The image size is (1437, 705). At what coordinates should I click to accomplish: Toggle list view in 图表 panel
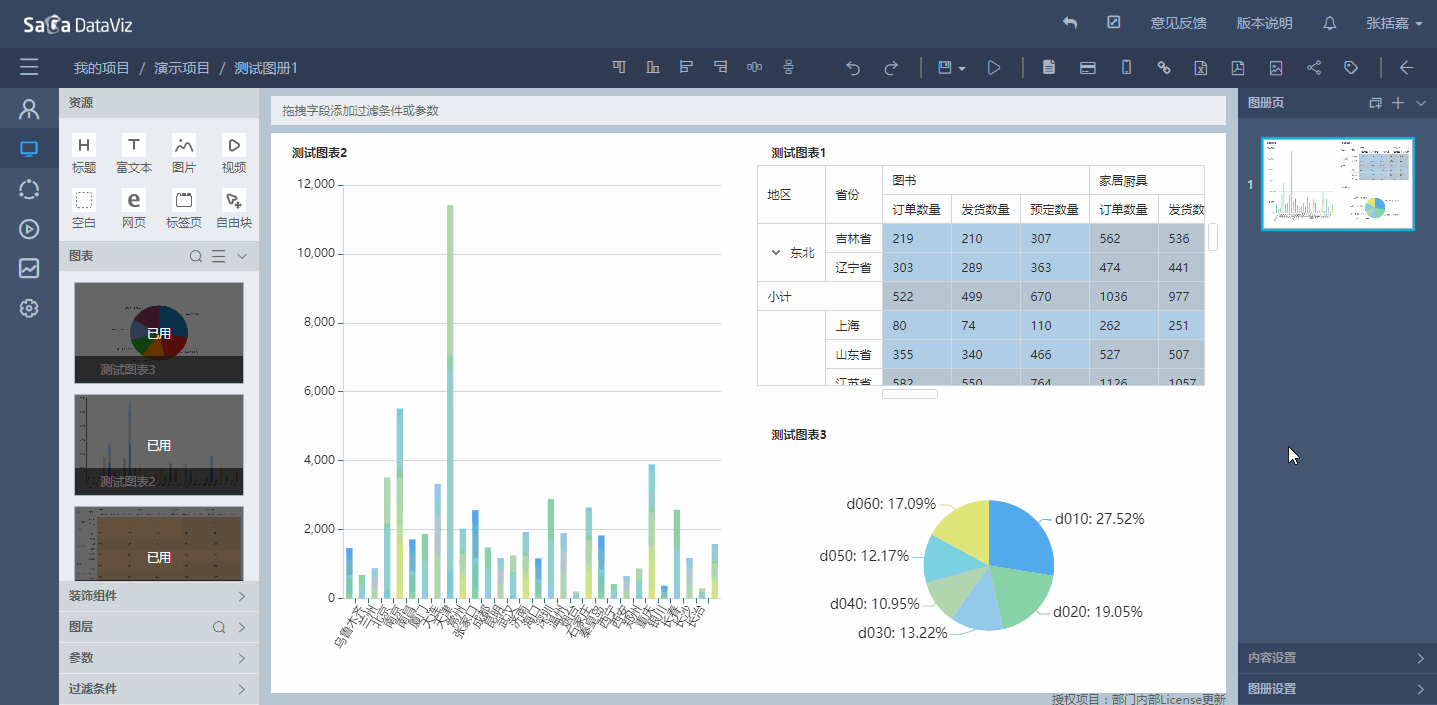219,257
